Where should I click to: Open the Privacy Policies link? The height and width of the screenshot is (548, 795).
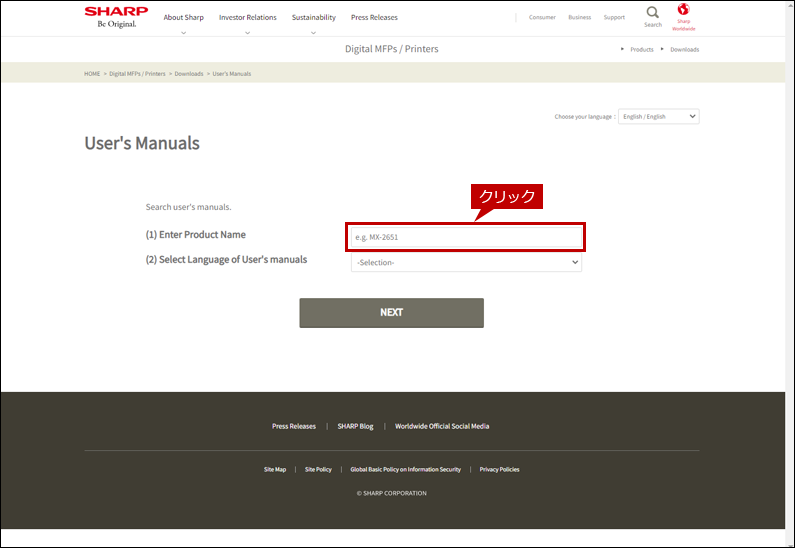tap(499, 469)
